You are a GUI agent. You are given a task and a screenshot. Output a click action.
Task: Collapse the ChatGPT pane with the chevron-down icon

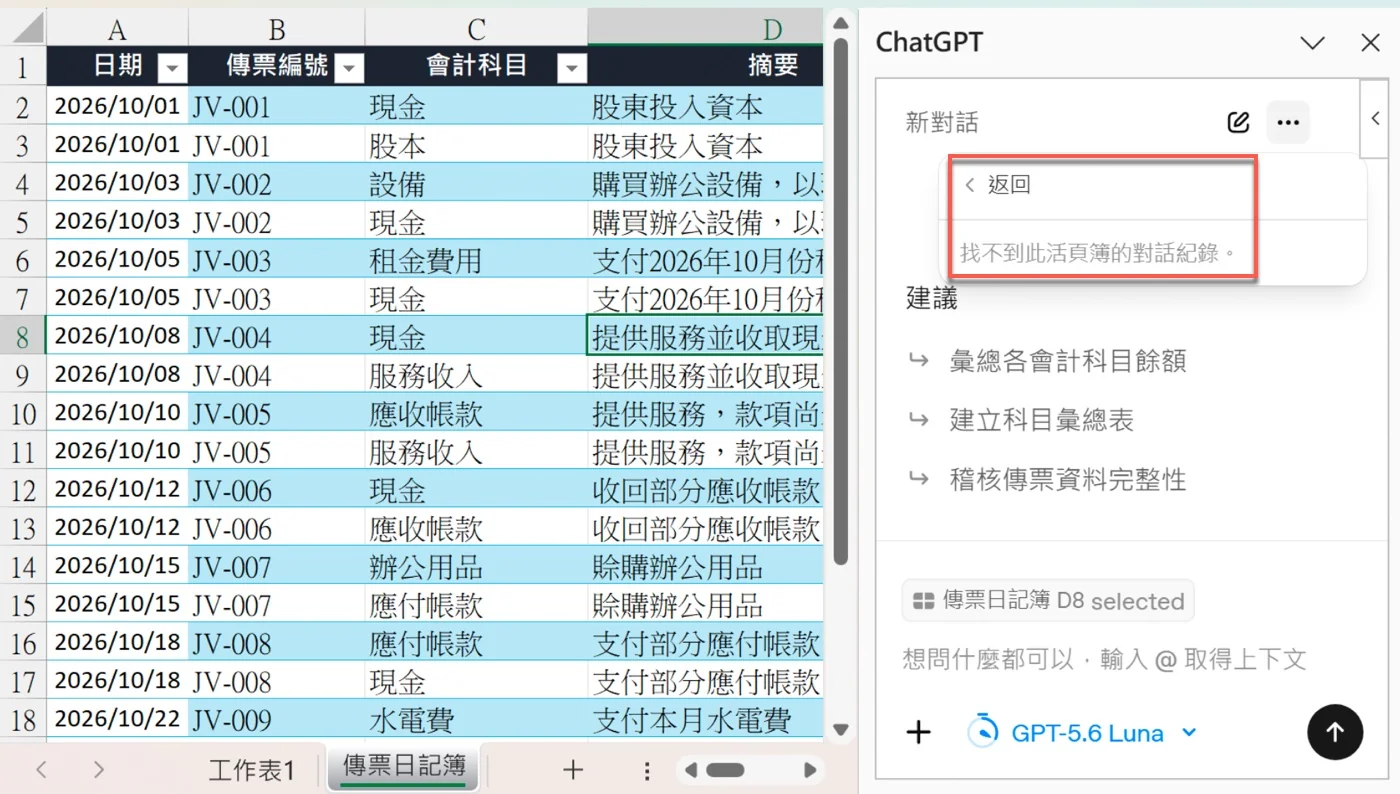1312,43
